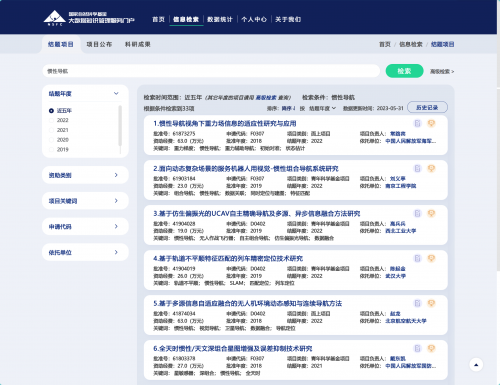500x385 pixels.
Task: Open document icon for project 1 惯性导航视角
Action: point(417,123)
